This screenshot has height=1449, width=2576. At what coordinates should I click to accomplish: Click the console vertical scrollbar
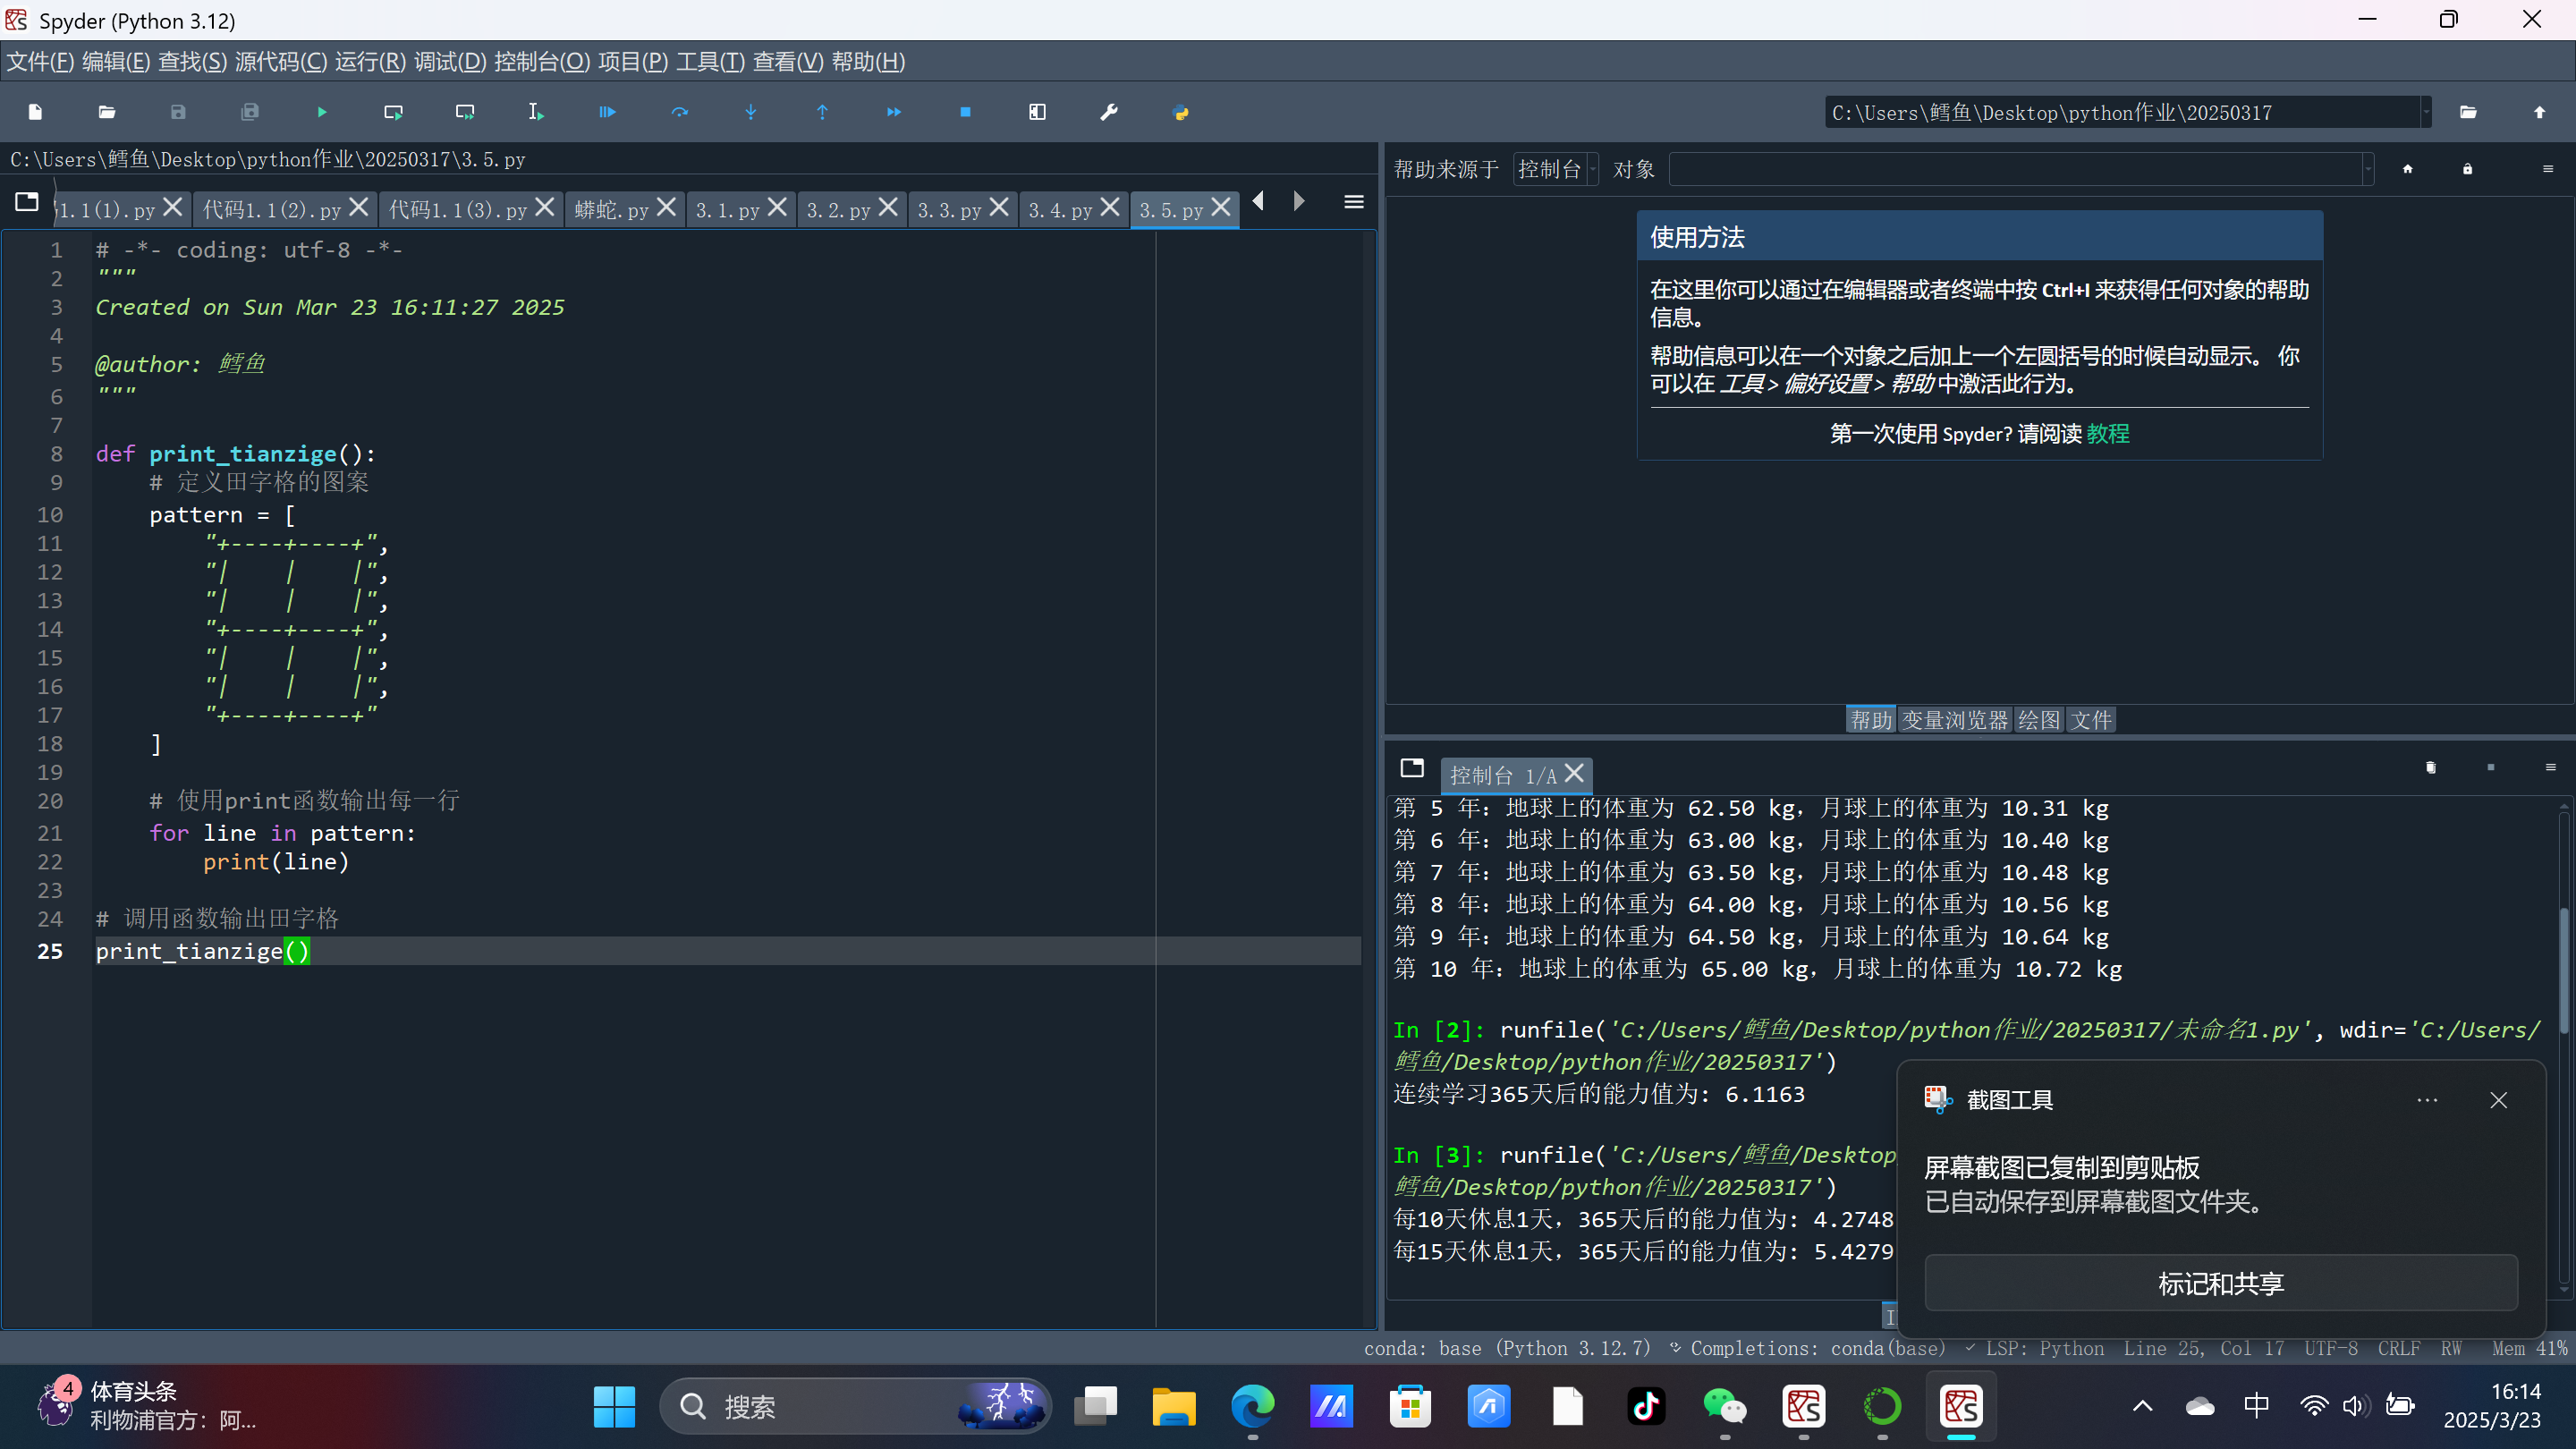click(x=2566, y=970)
